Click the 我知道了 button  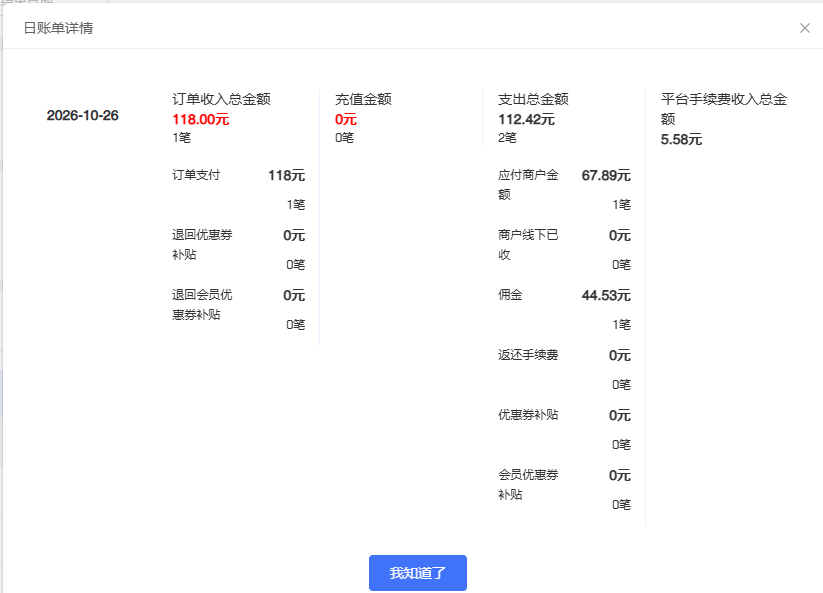[418, 573]
